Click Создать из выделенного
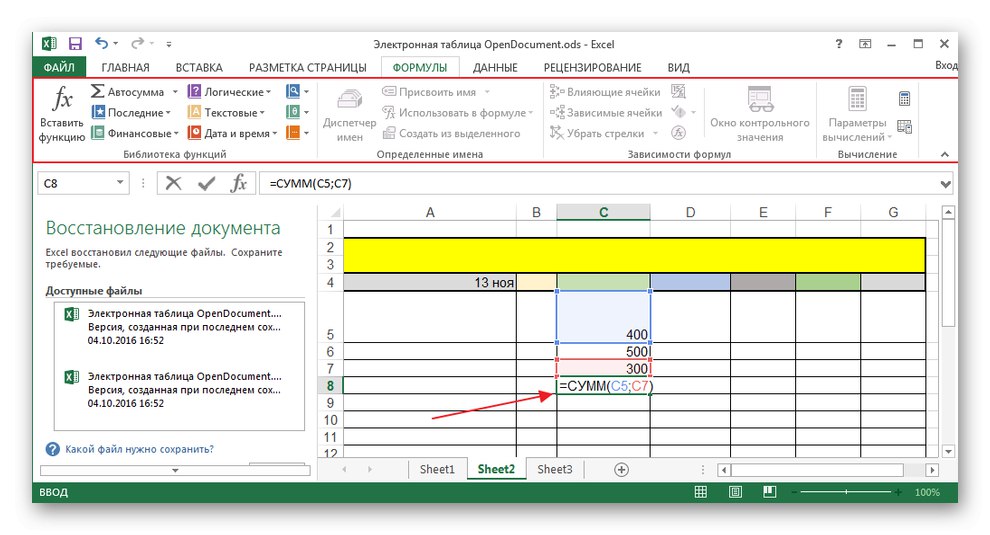The width and height of the screenshot is (990, 535). (x=451, y=133)
